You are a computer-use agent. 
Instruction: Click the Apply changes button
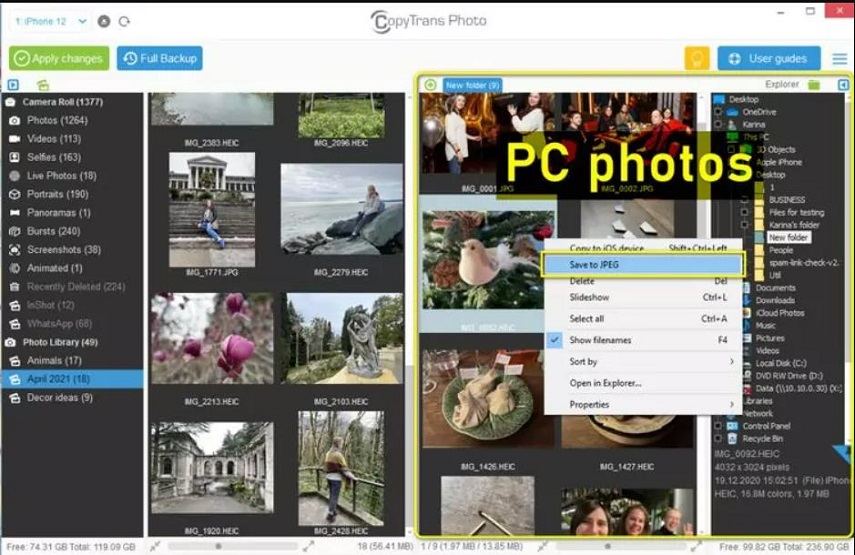pyautogui.click(x=59, y=59)
